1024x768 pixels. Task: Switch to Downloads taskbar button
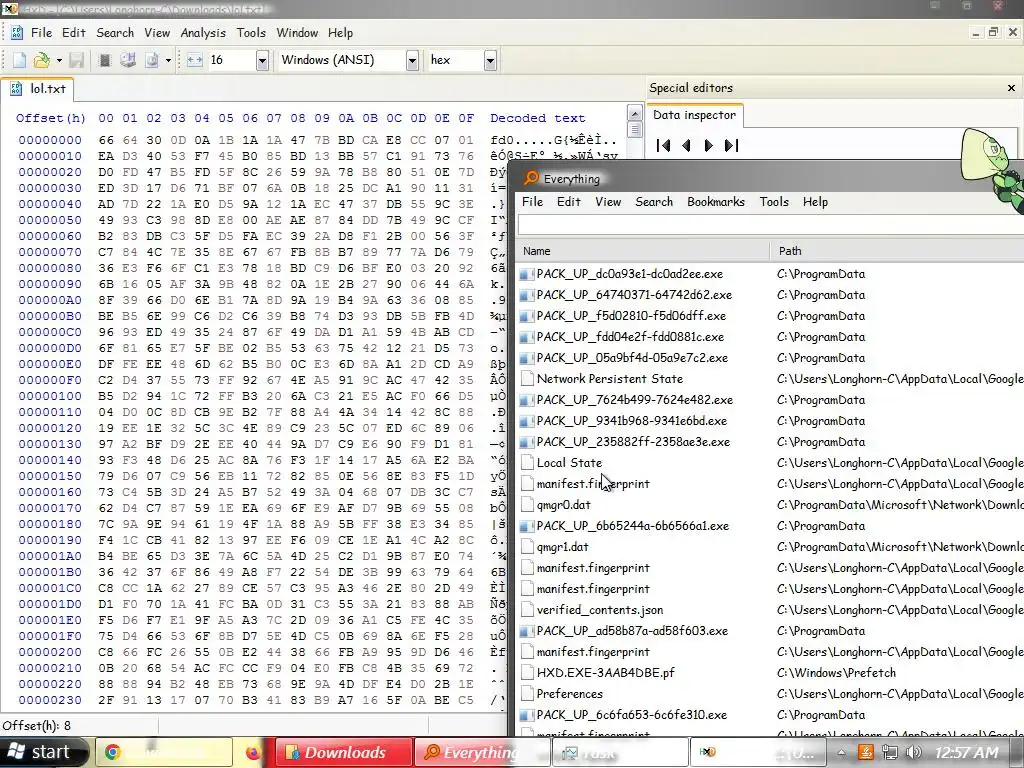343,752
